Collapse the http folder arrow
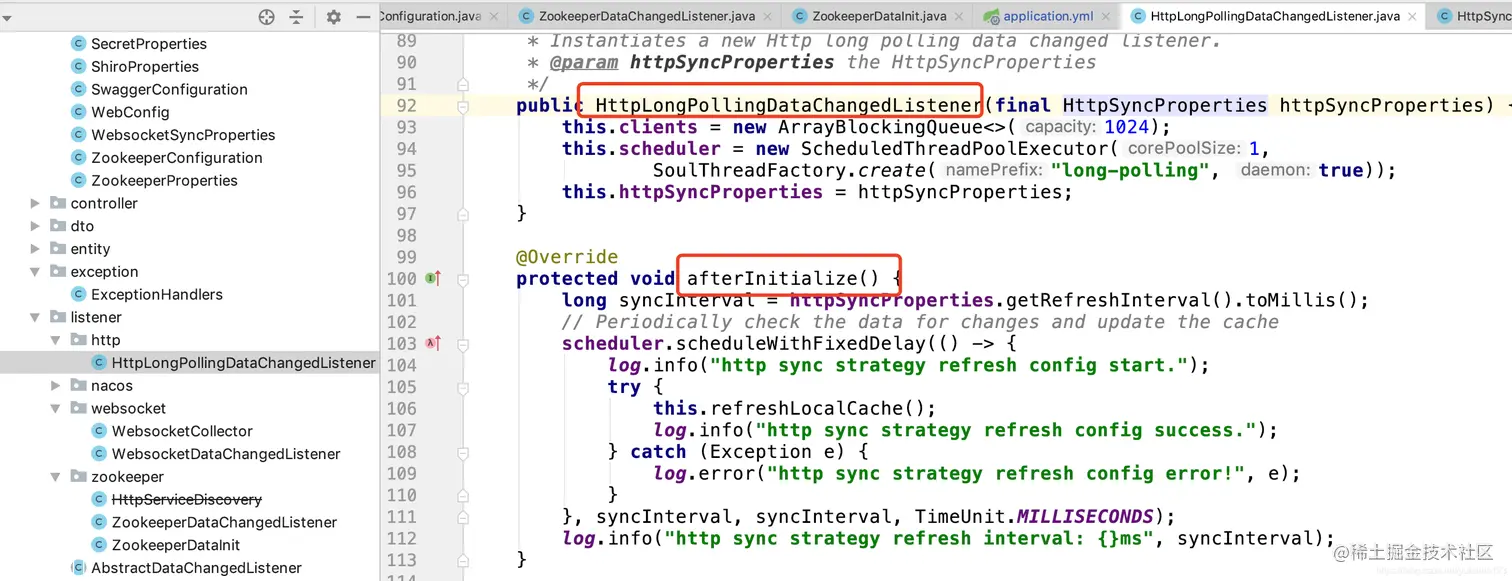Image resolution: width=1512 pixels, height=581 pixels. 56,340
